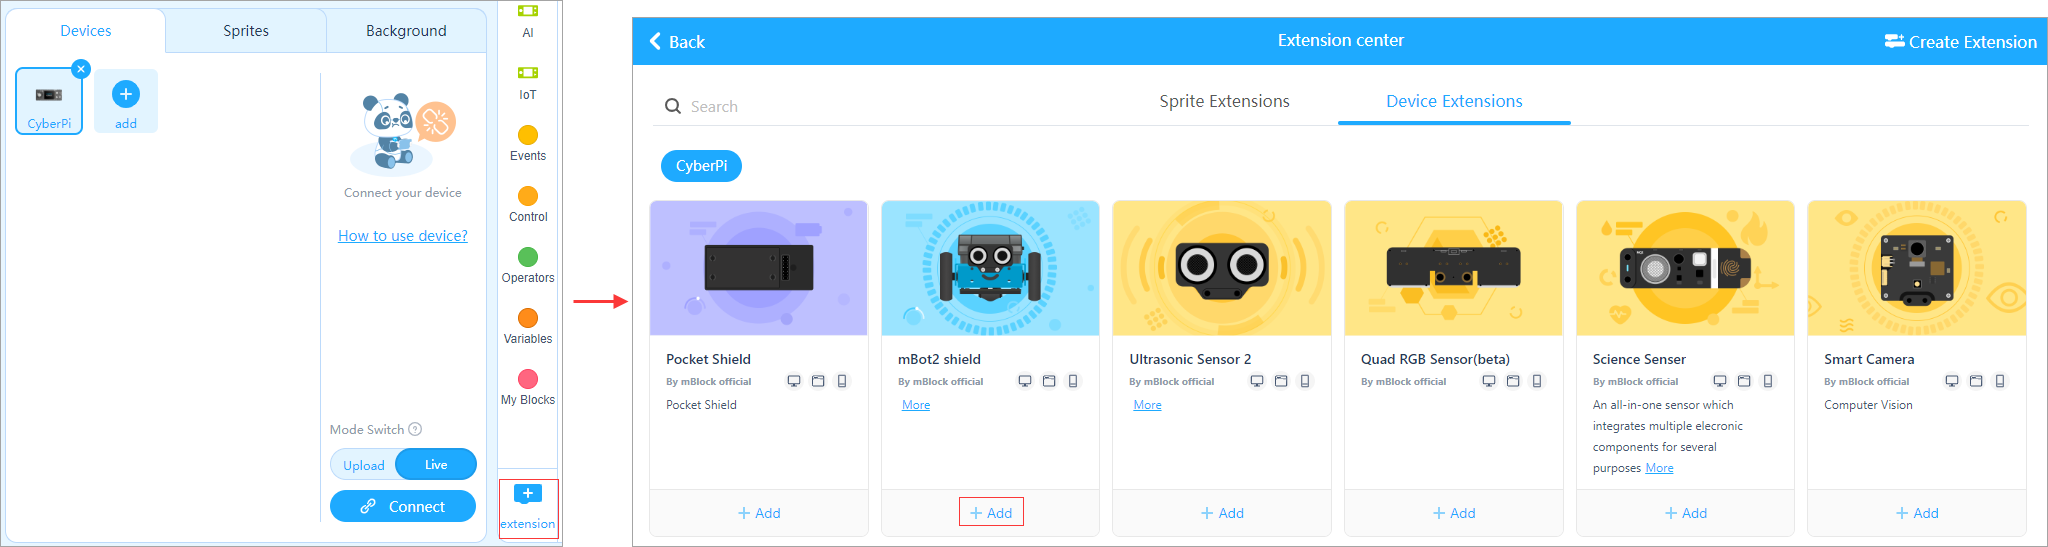
Task: Select the CyberPi device thumbnail
Action: click(49, 101)
